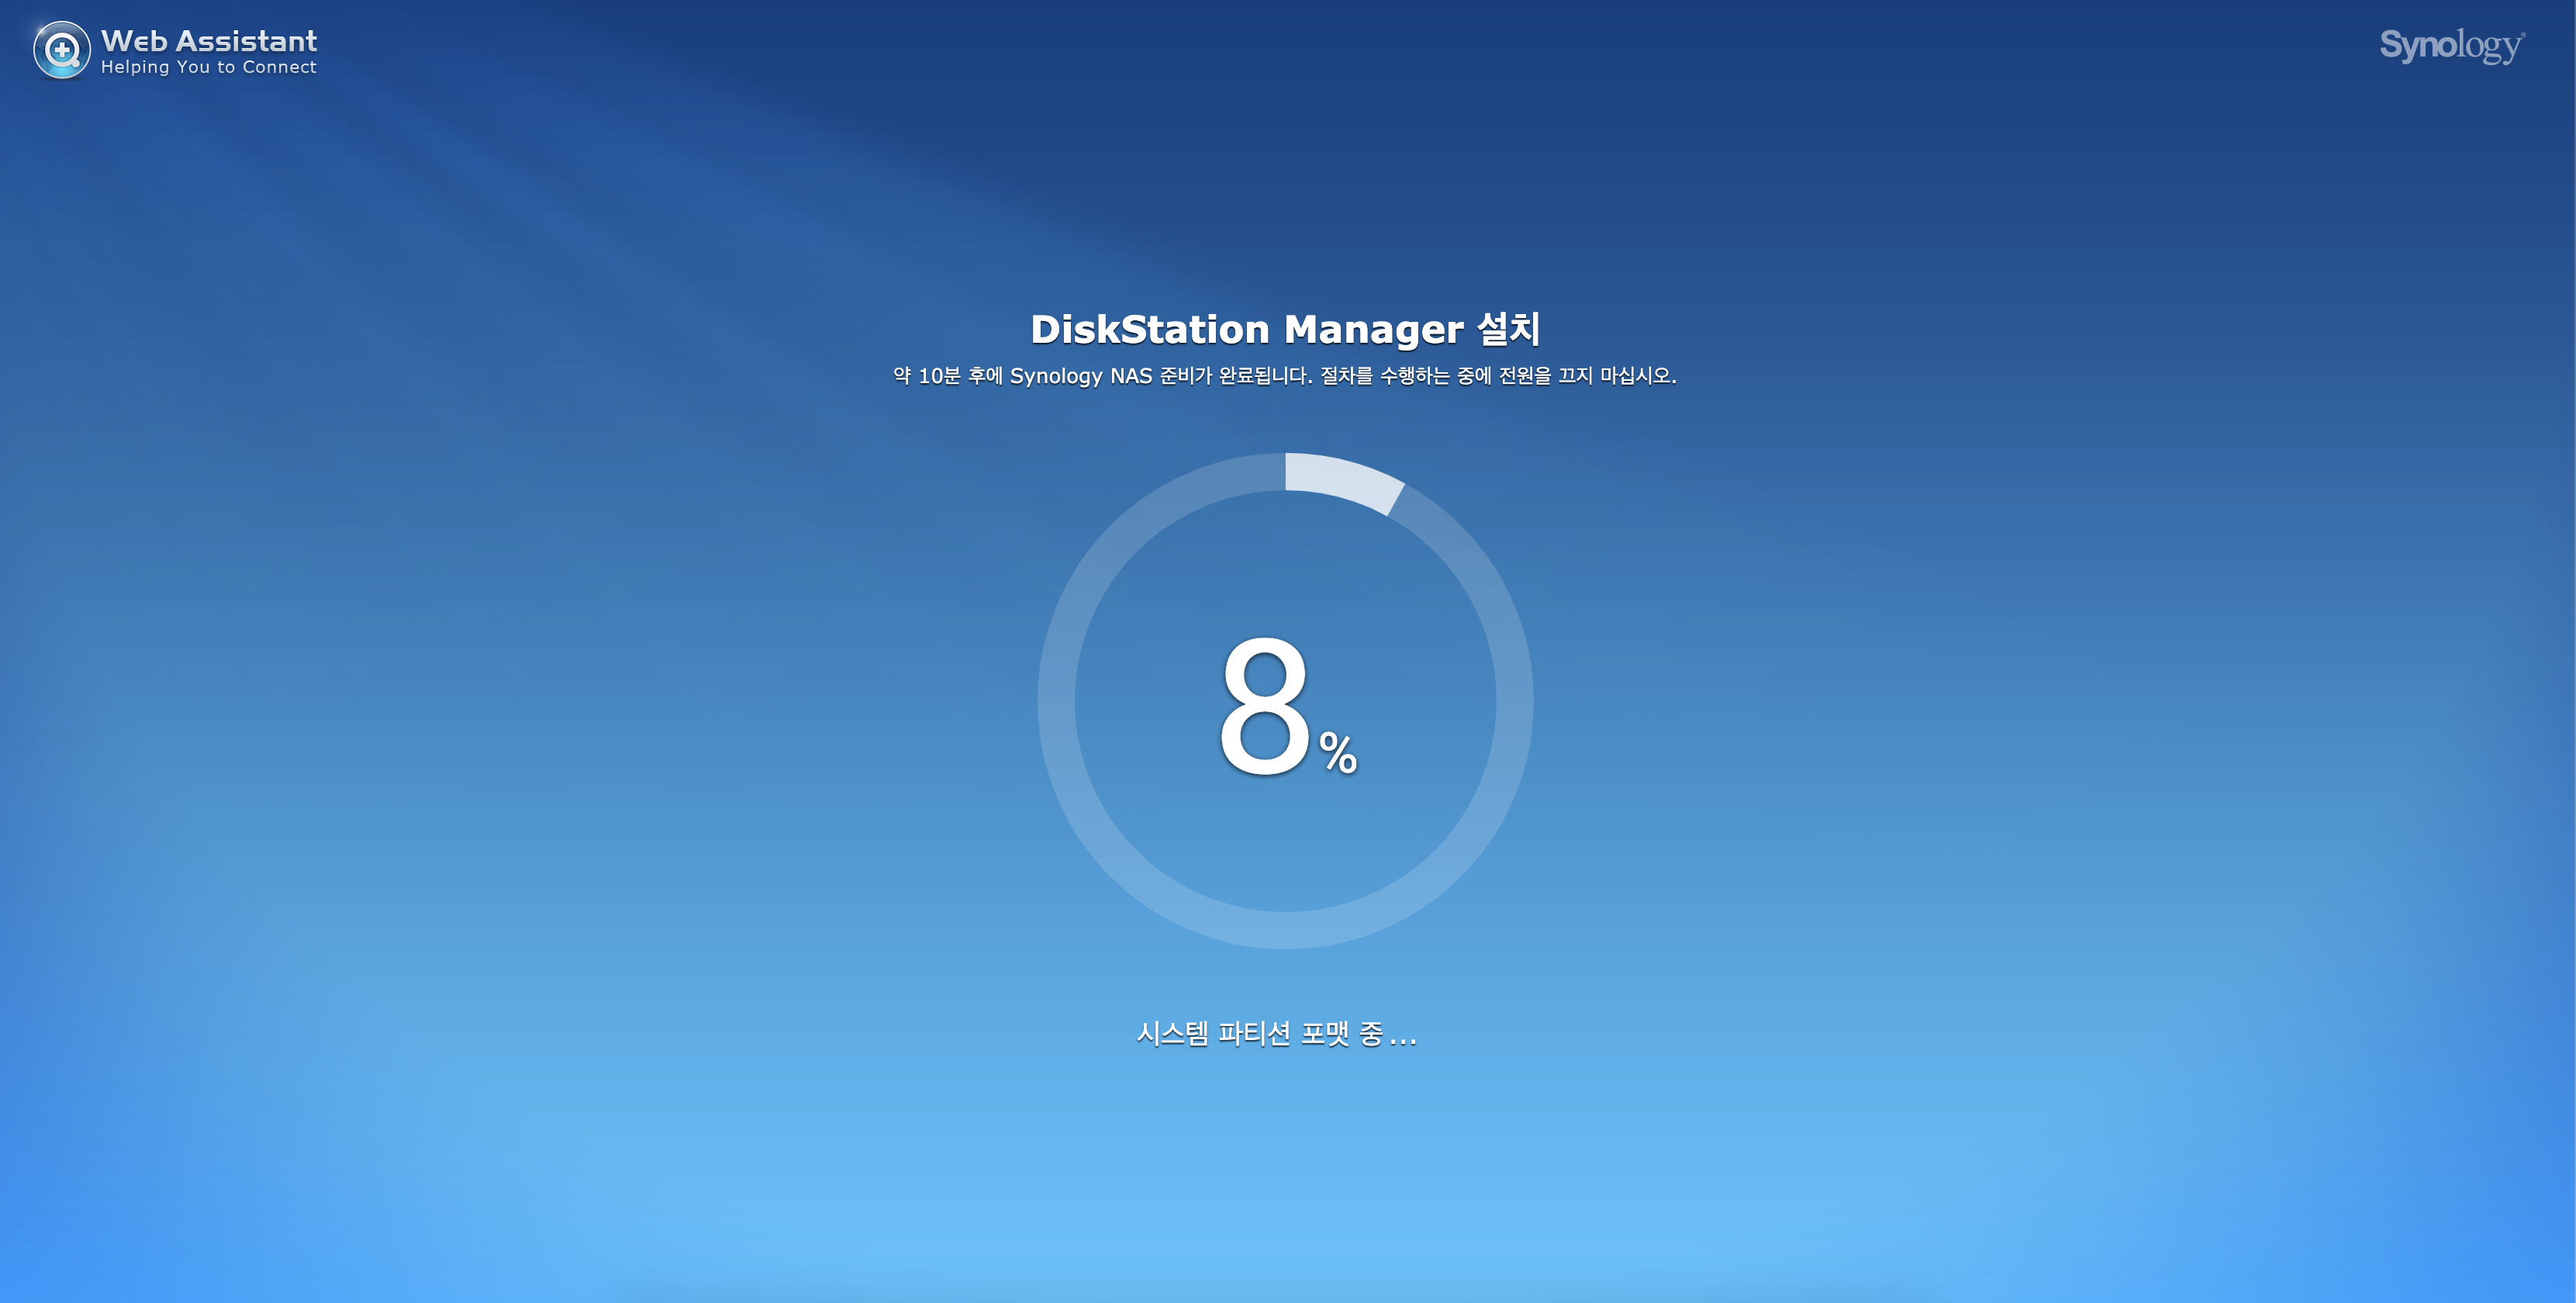Click the left side of progress ring

point(1056,701)
